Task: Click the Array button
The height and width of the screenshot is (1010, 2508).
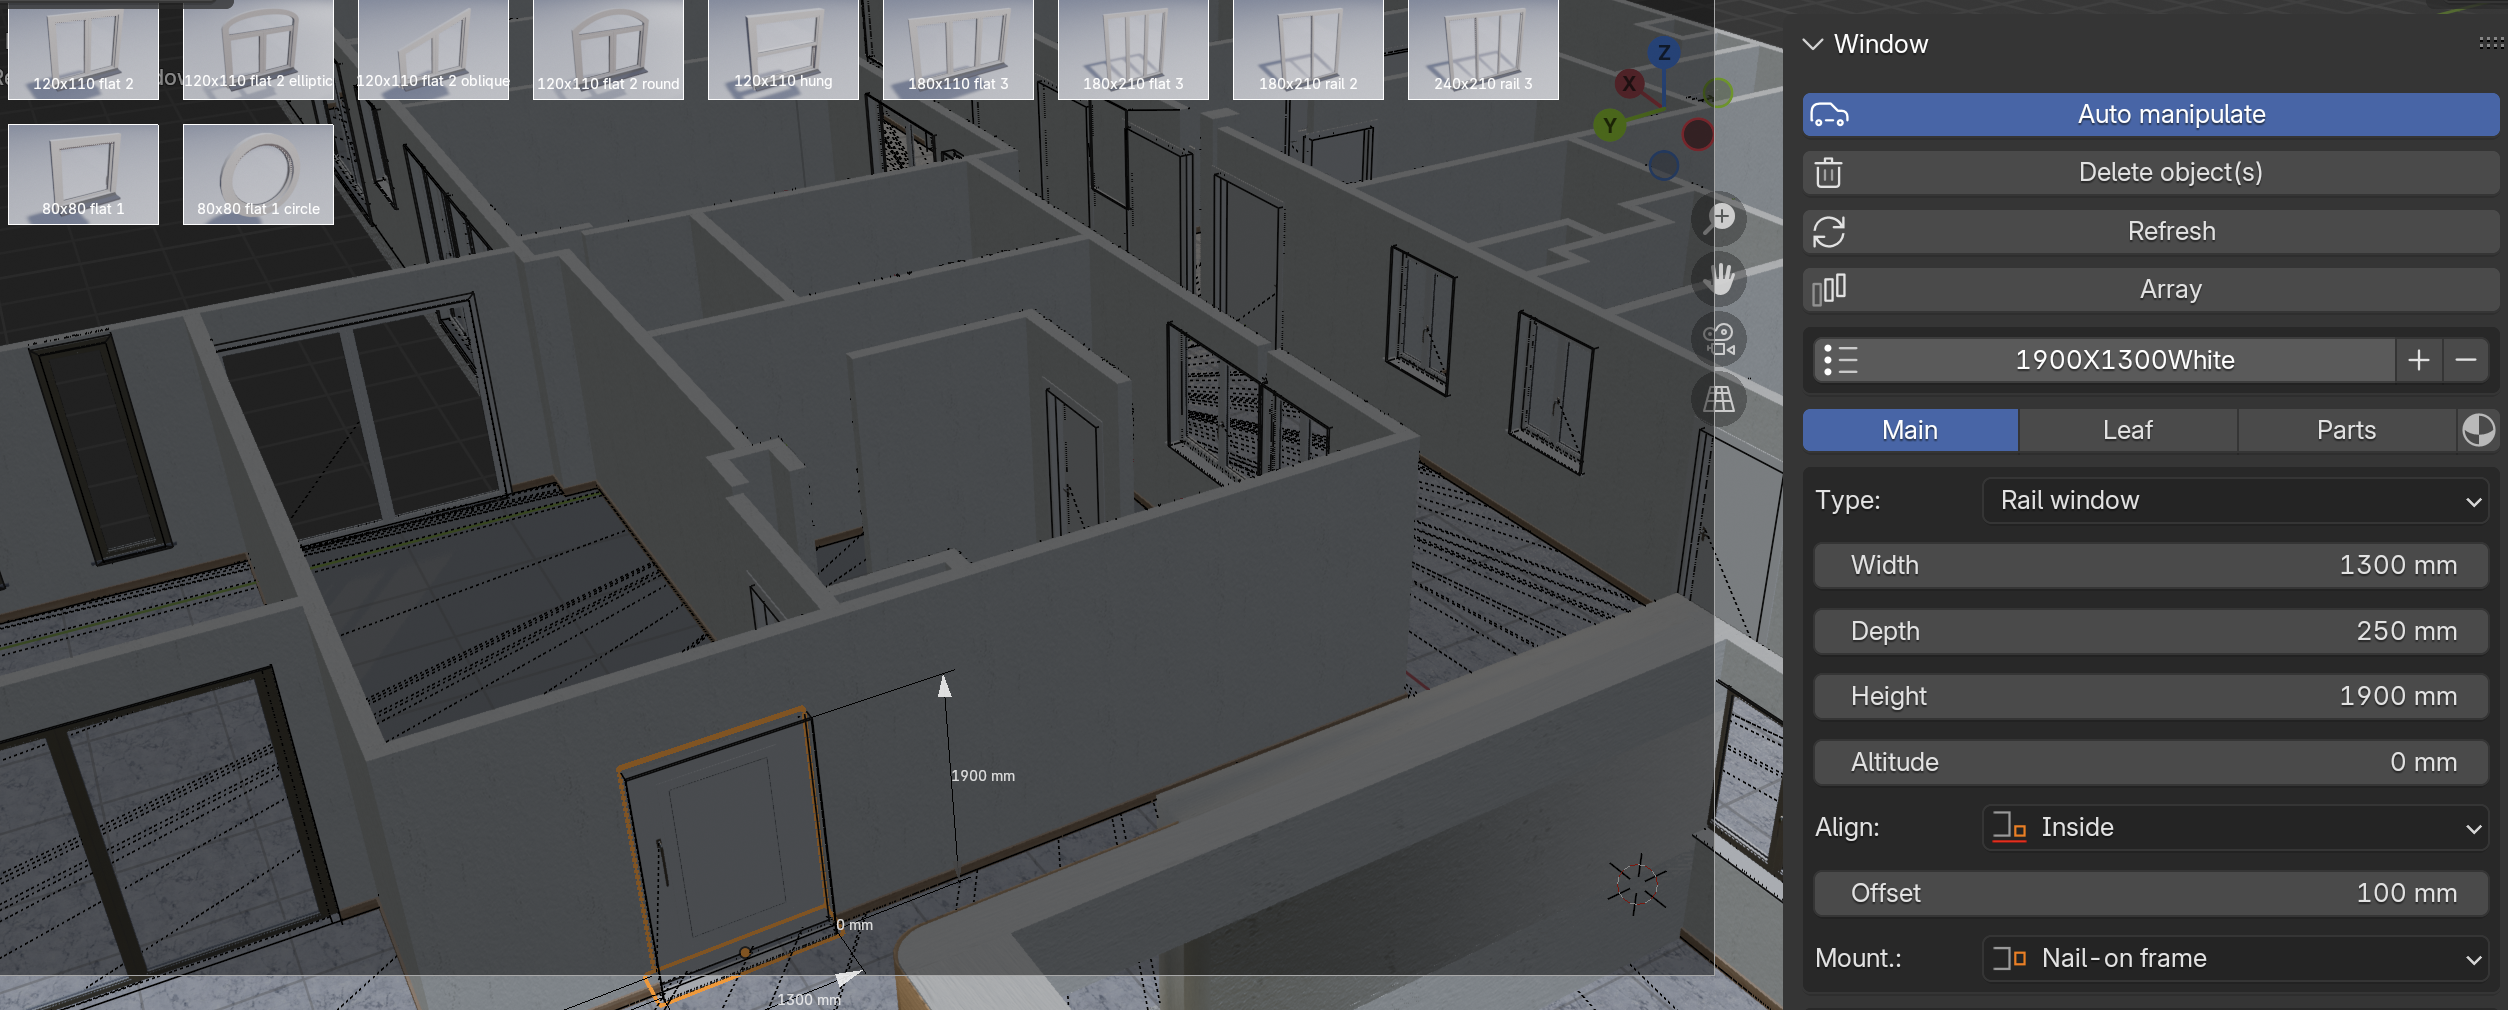Action: coord(2150,290)
